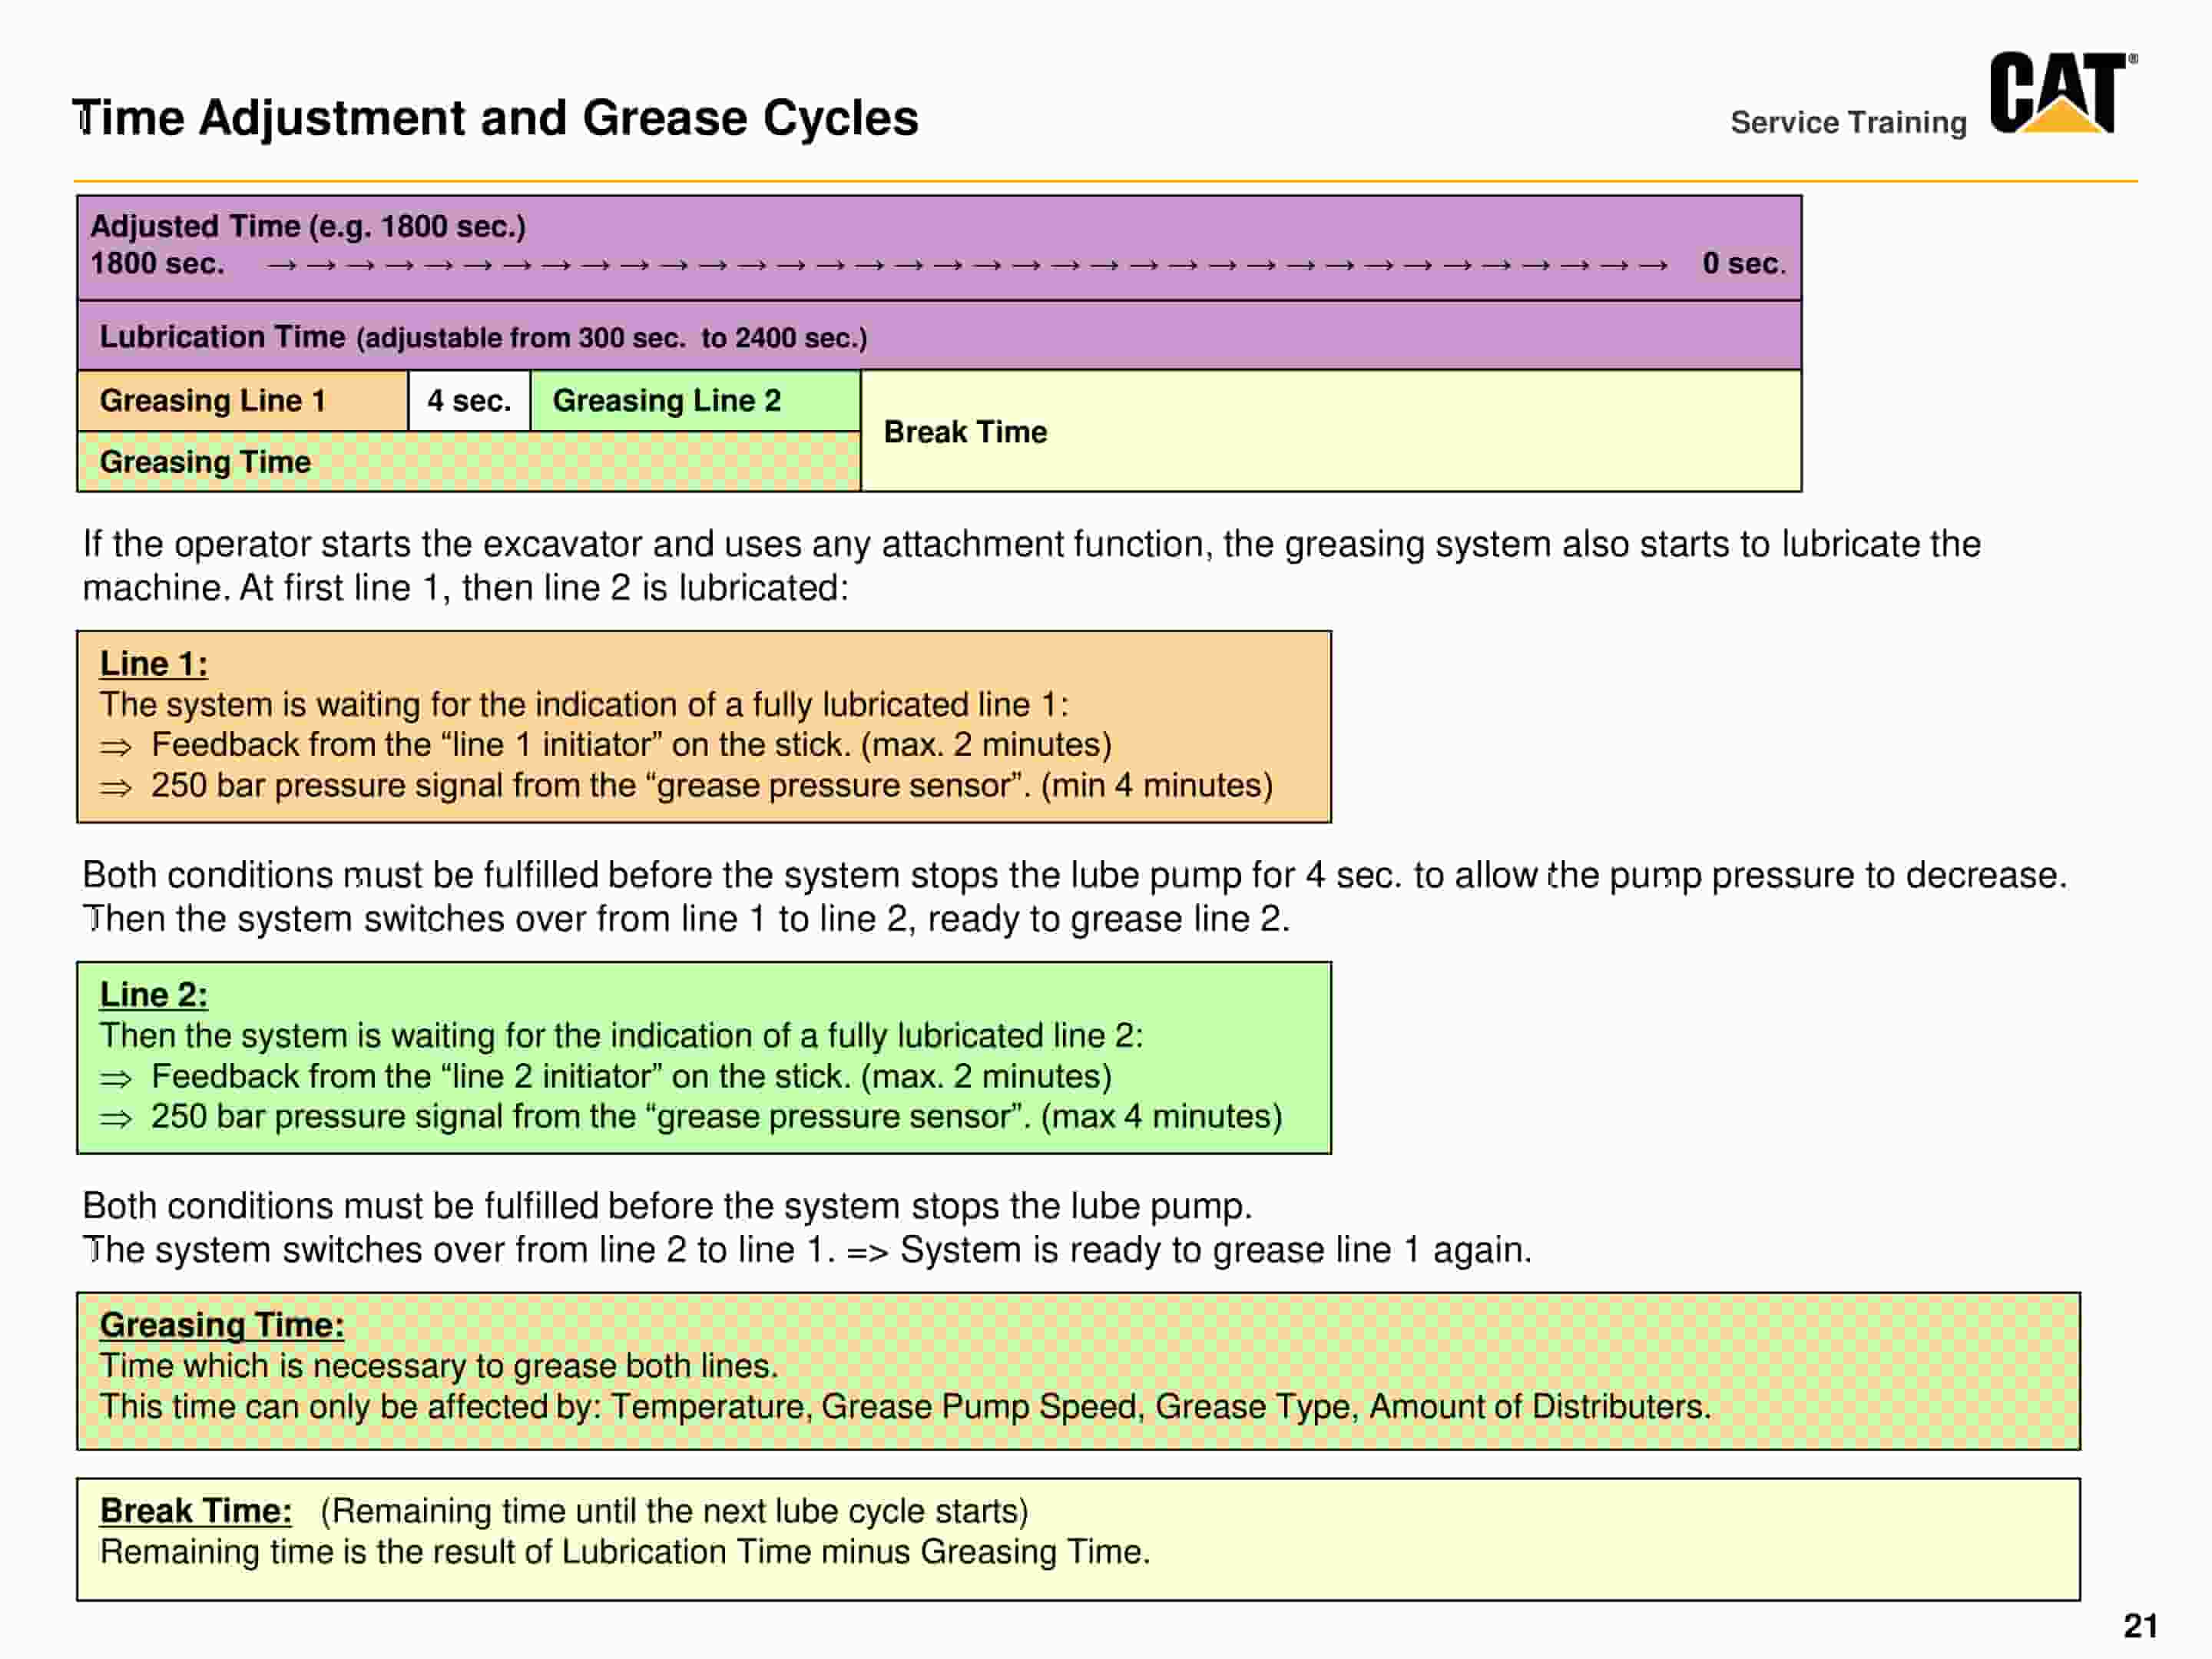
Task: Click the CAT logo
Action: pos(2062,92)
